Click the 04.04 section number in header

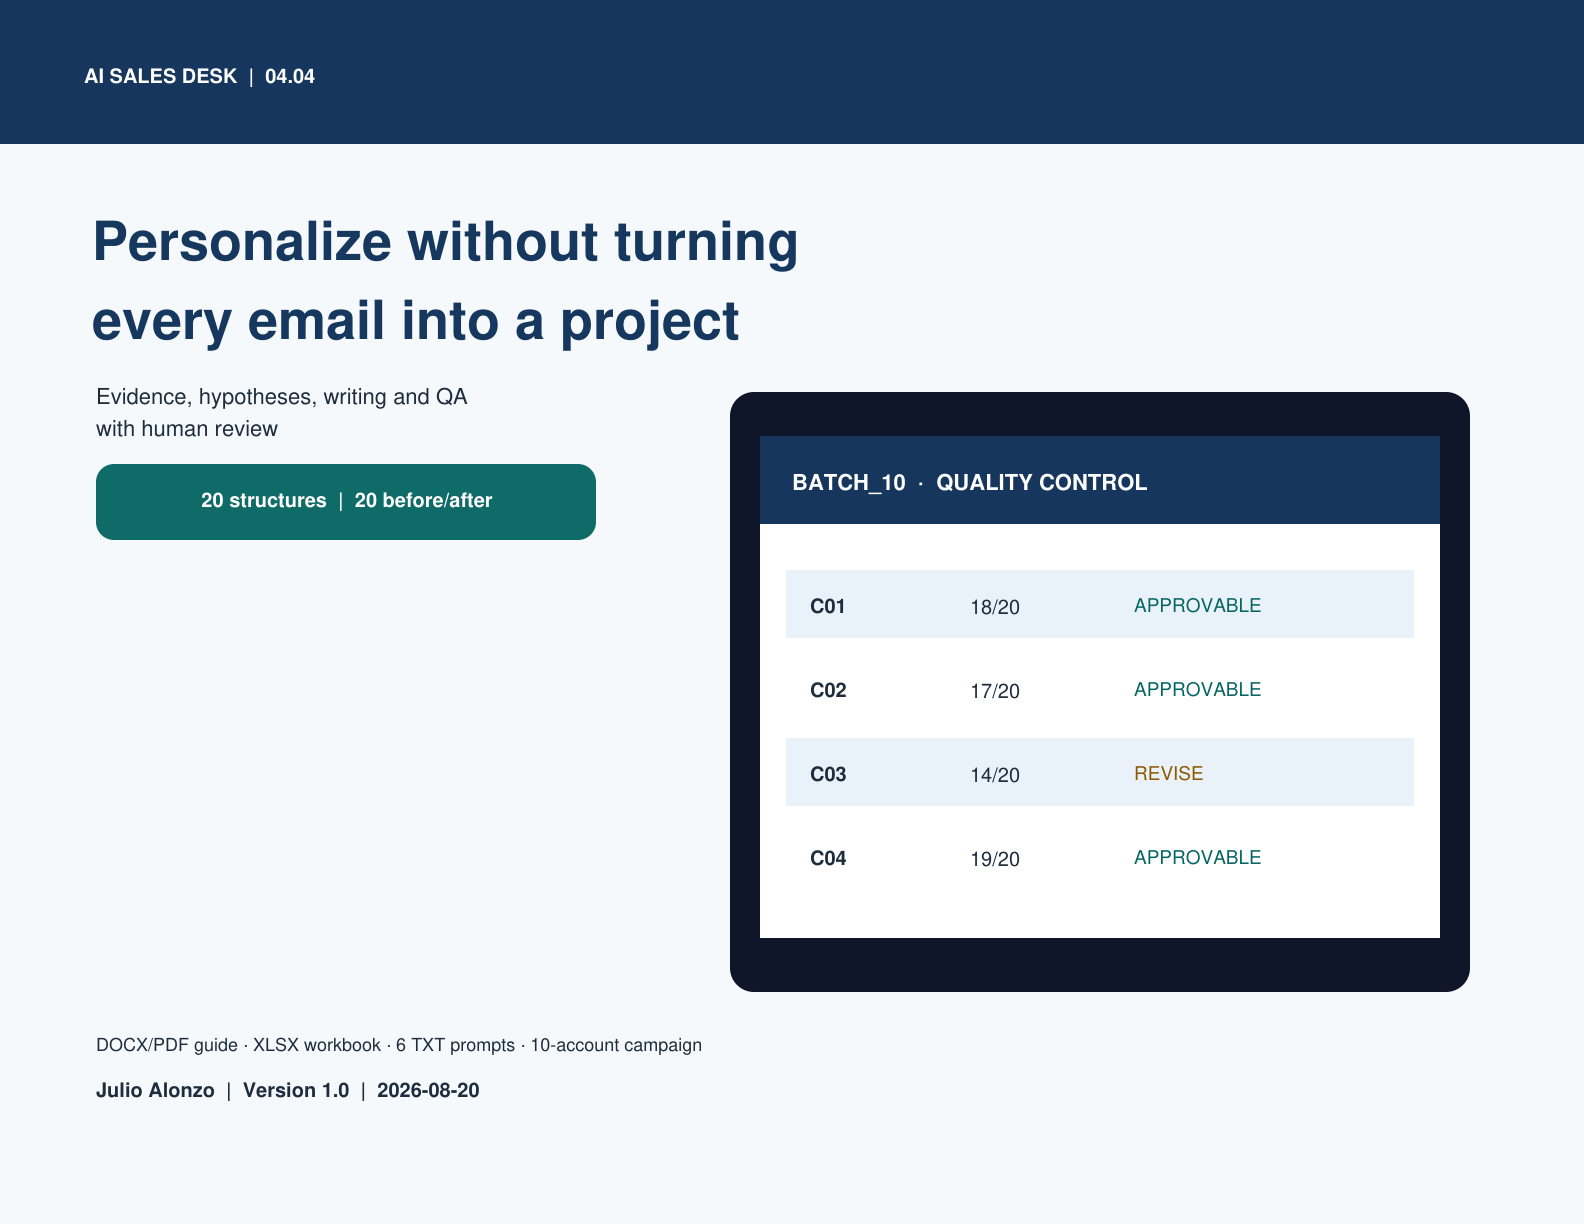coord(290,76)
